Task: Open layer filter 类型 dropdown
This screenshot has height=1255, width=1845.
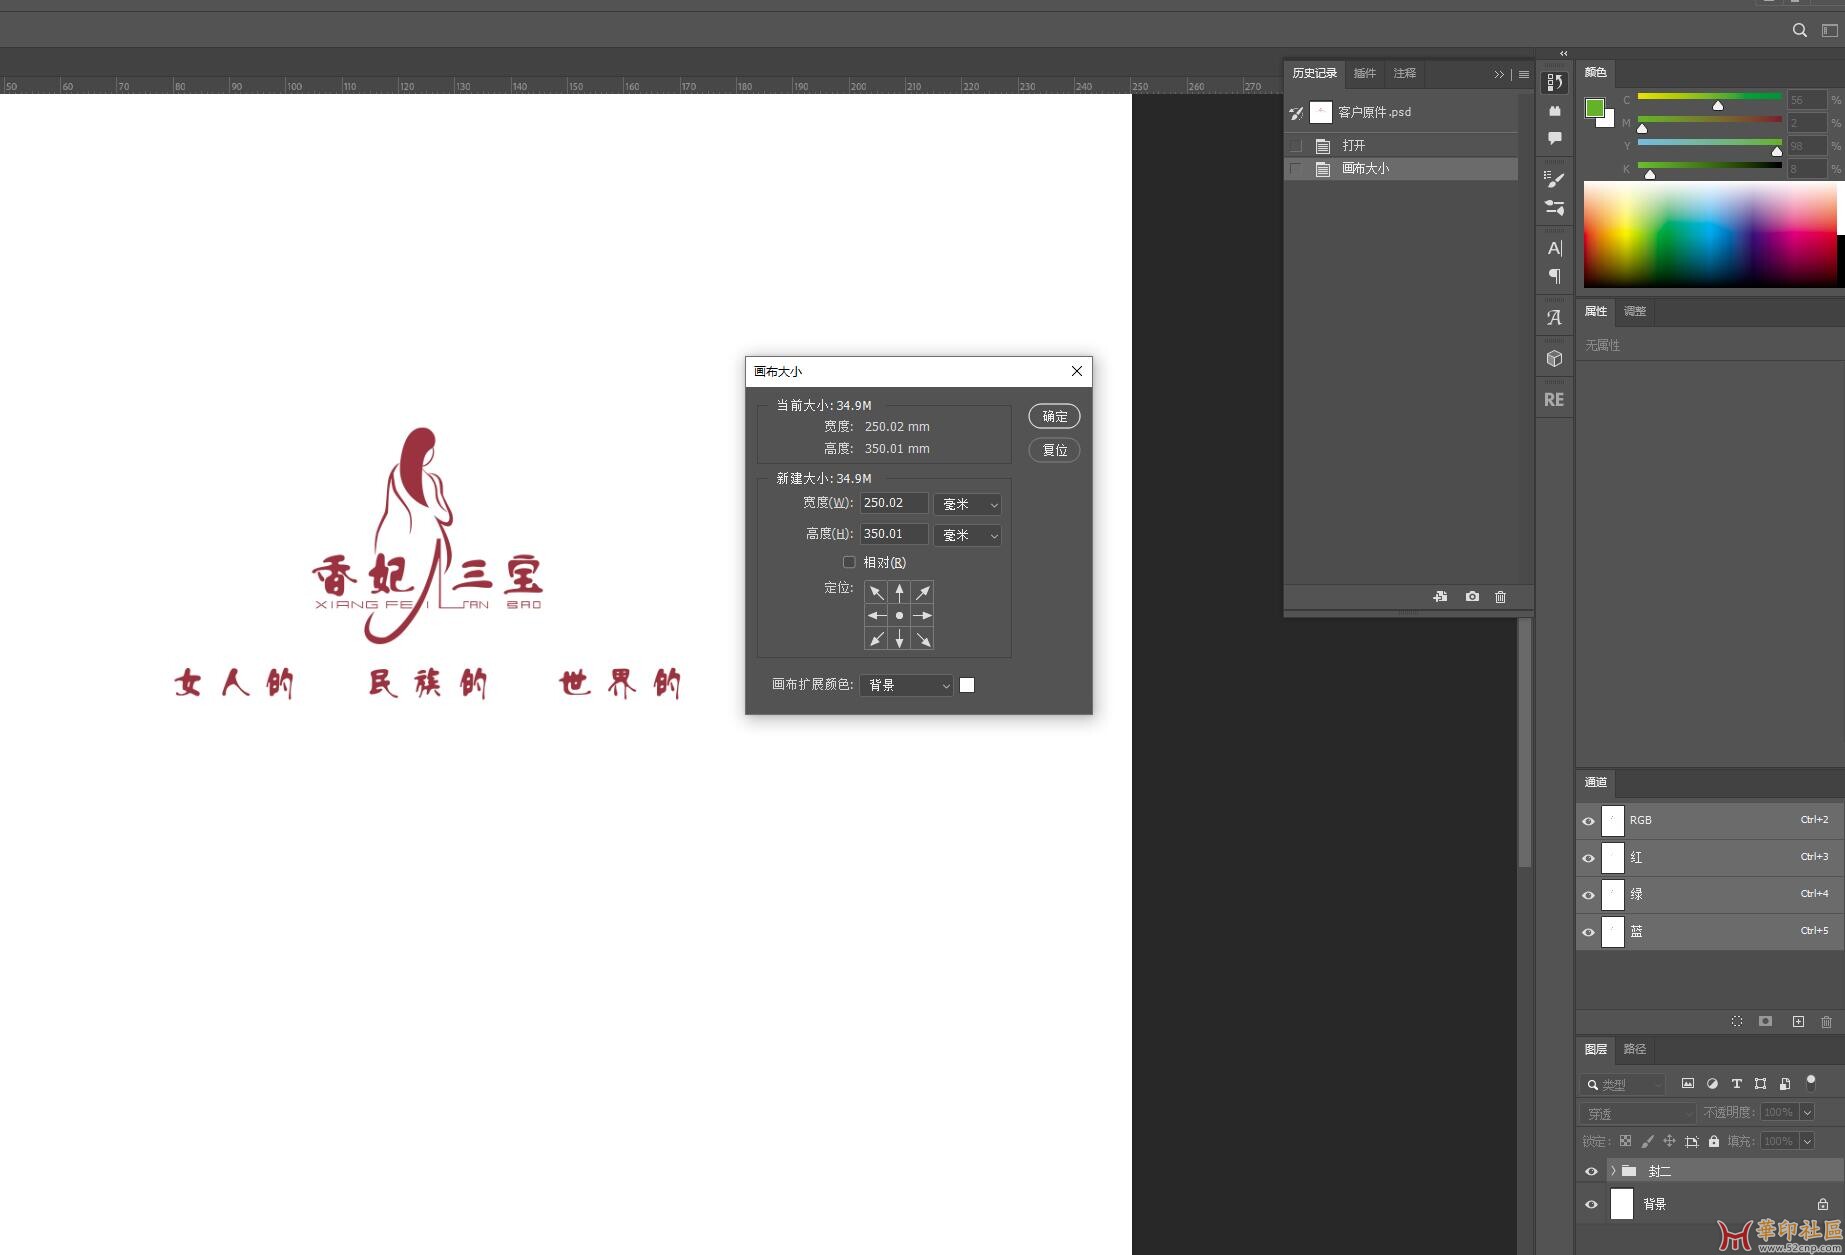Action: (x=1623, y=1084)
